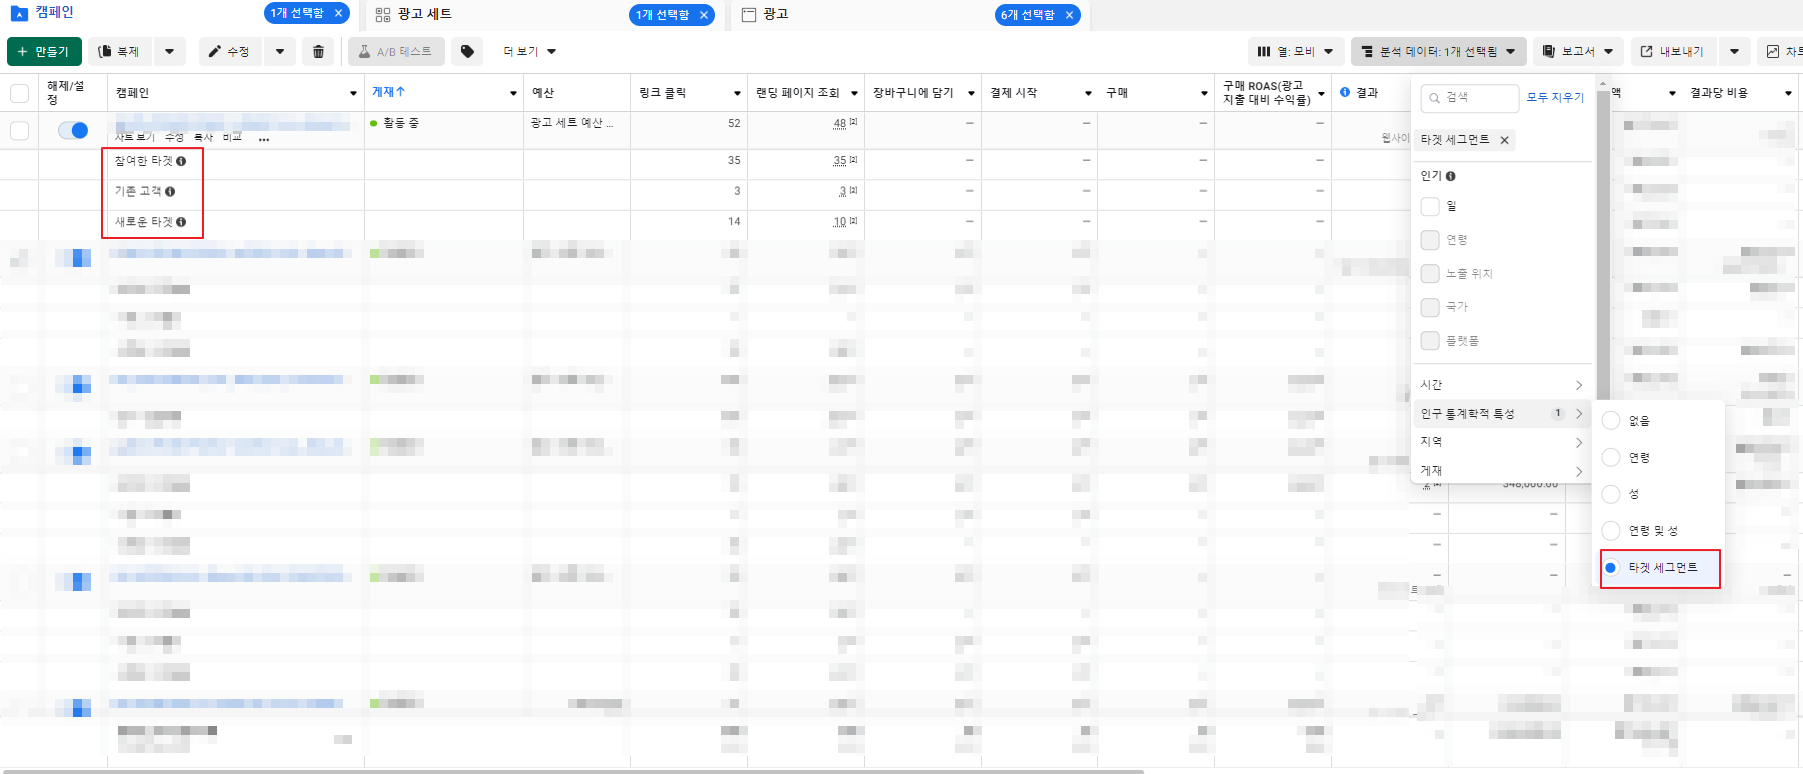Viewport: 1803px width, 774px height.
Task: Expand the 게재 submenu
Action: tap(1501, 470)
